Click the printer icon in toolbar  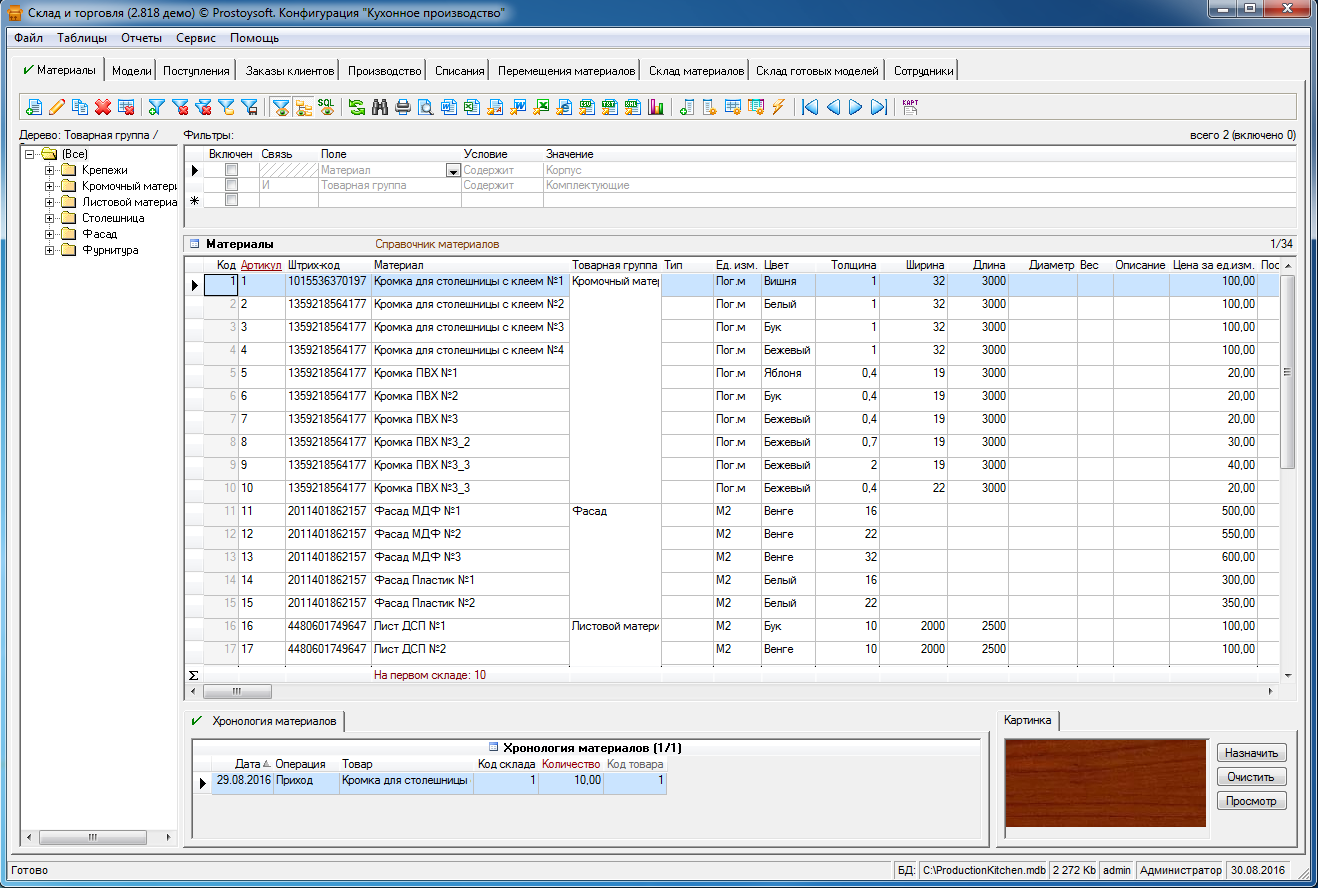click(403, 108)
